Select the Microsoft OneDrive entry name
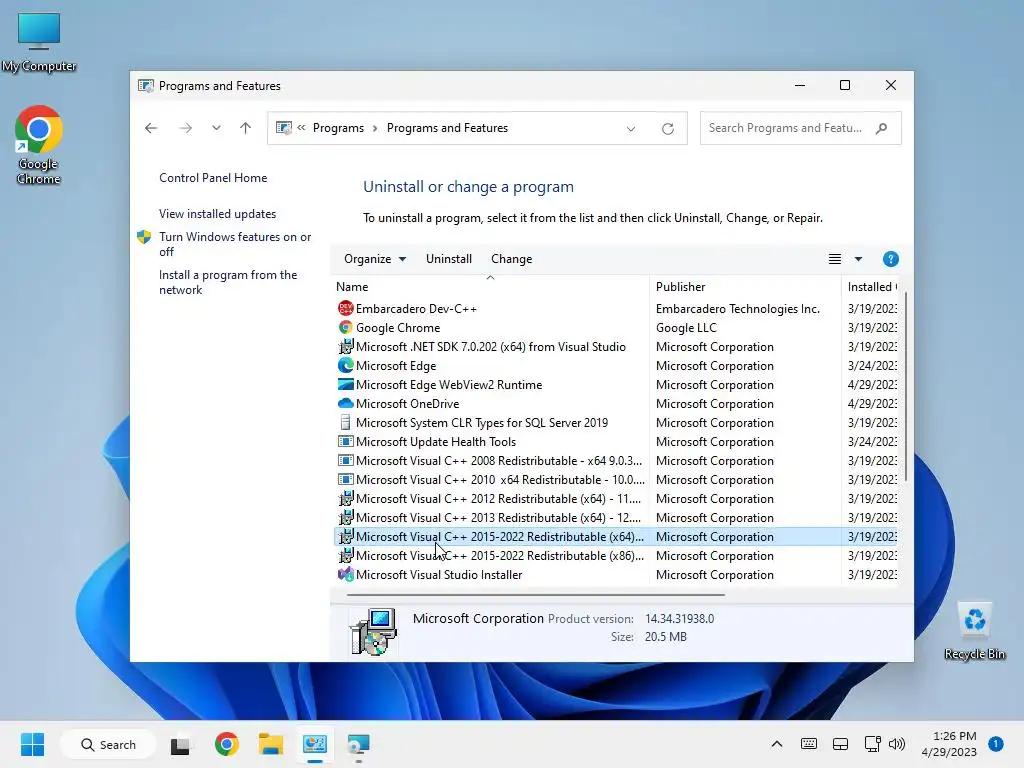This screenshot has height=768, width=1024. pos(408,404)
